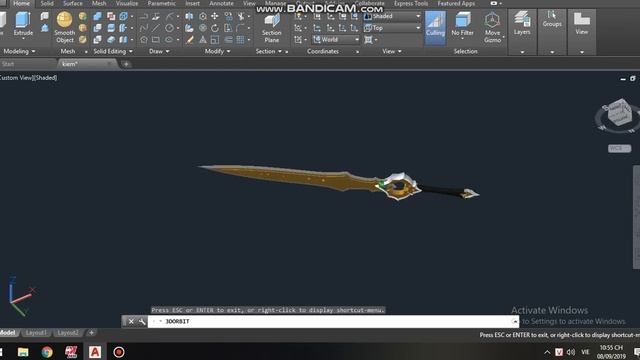Select the Scale tool in Modify

[215, 40]
